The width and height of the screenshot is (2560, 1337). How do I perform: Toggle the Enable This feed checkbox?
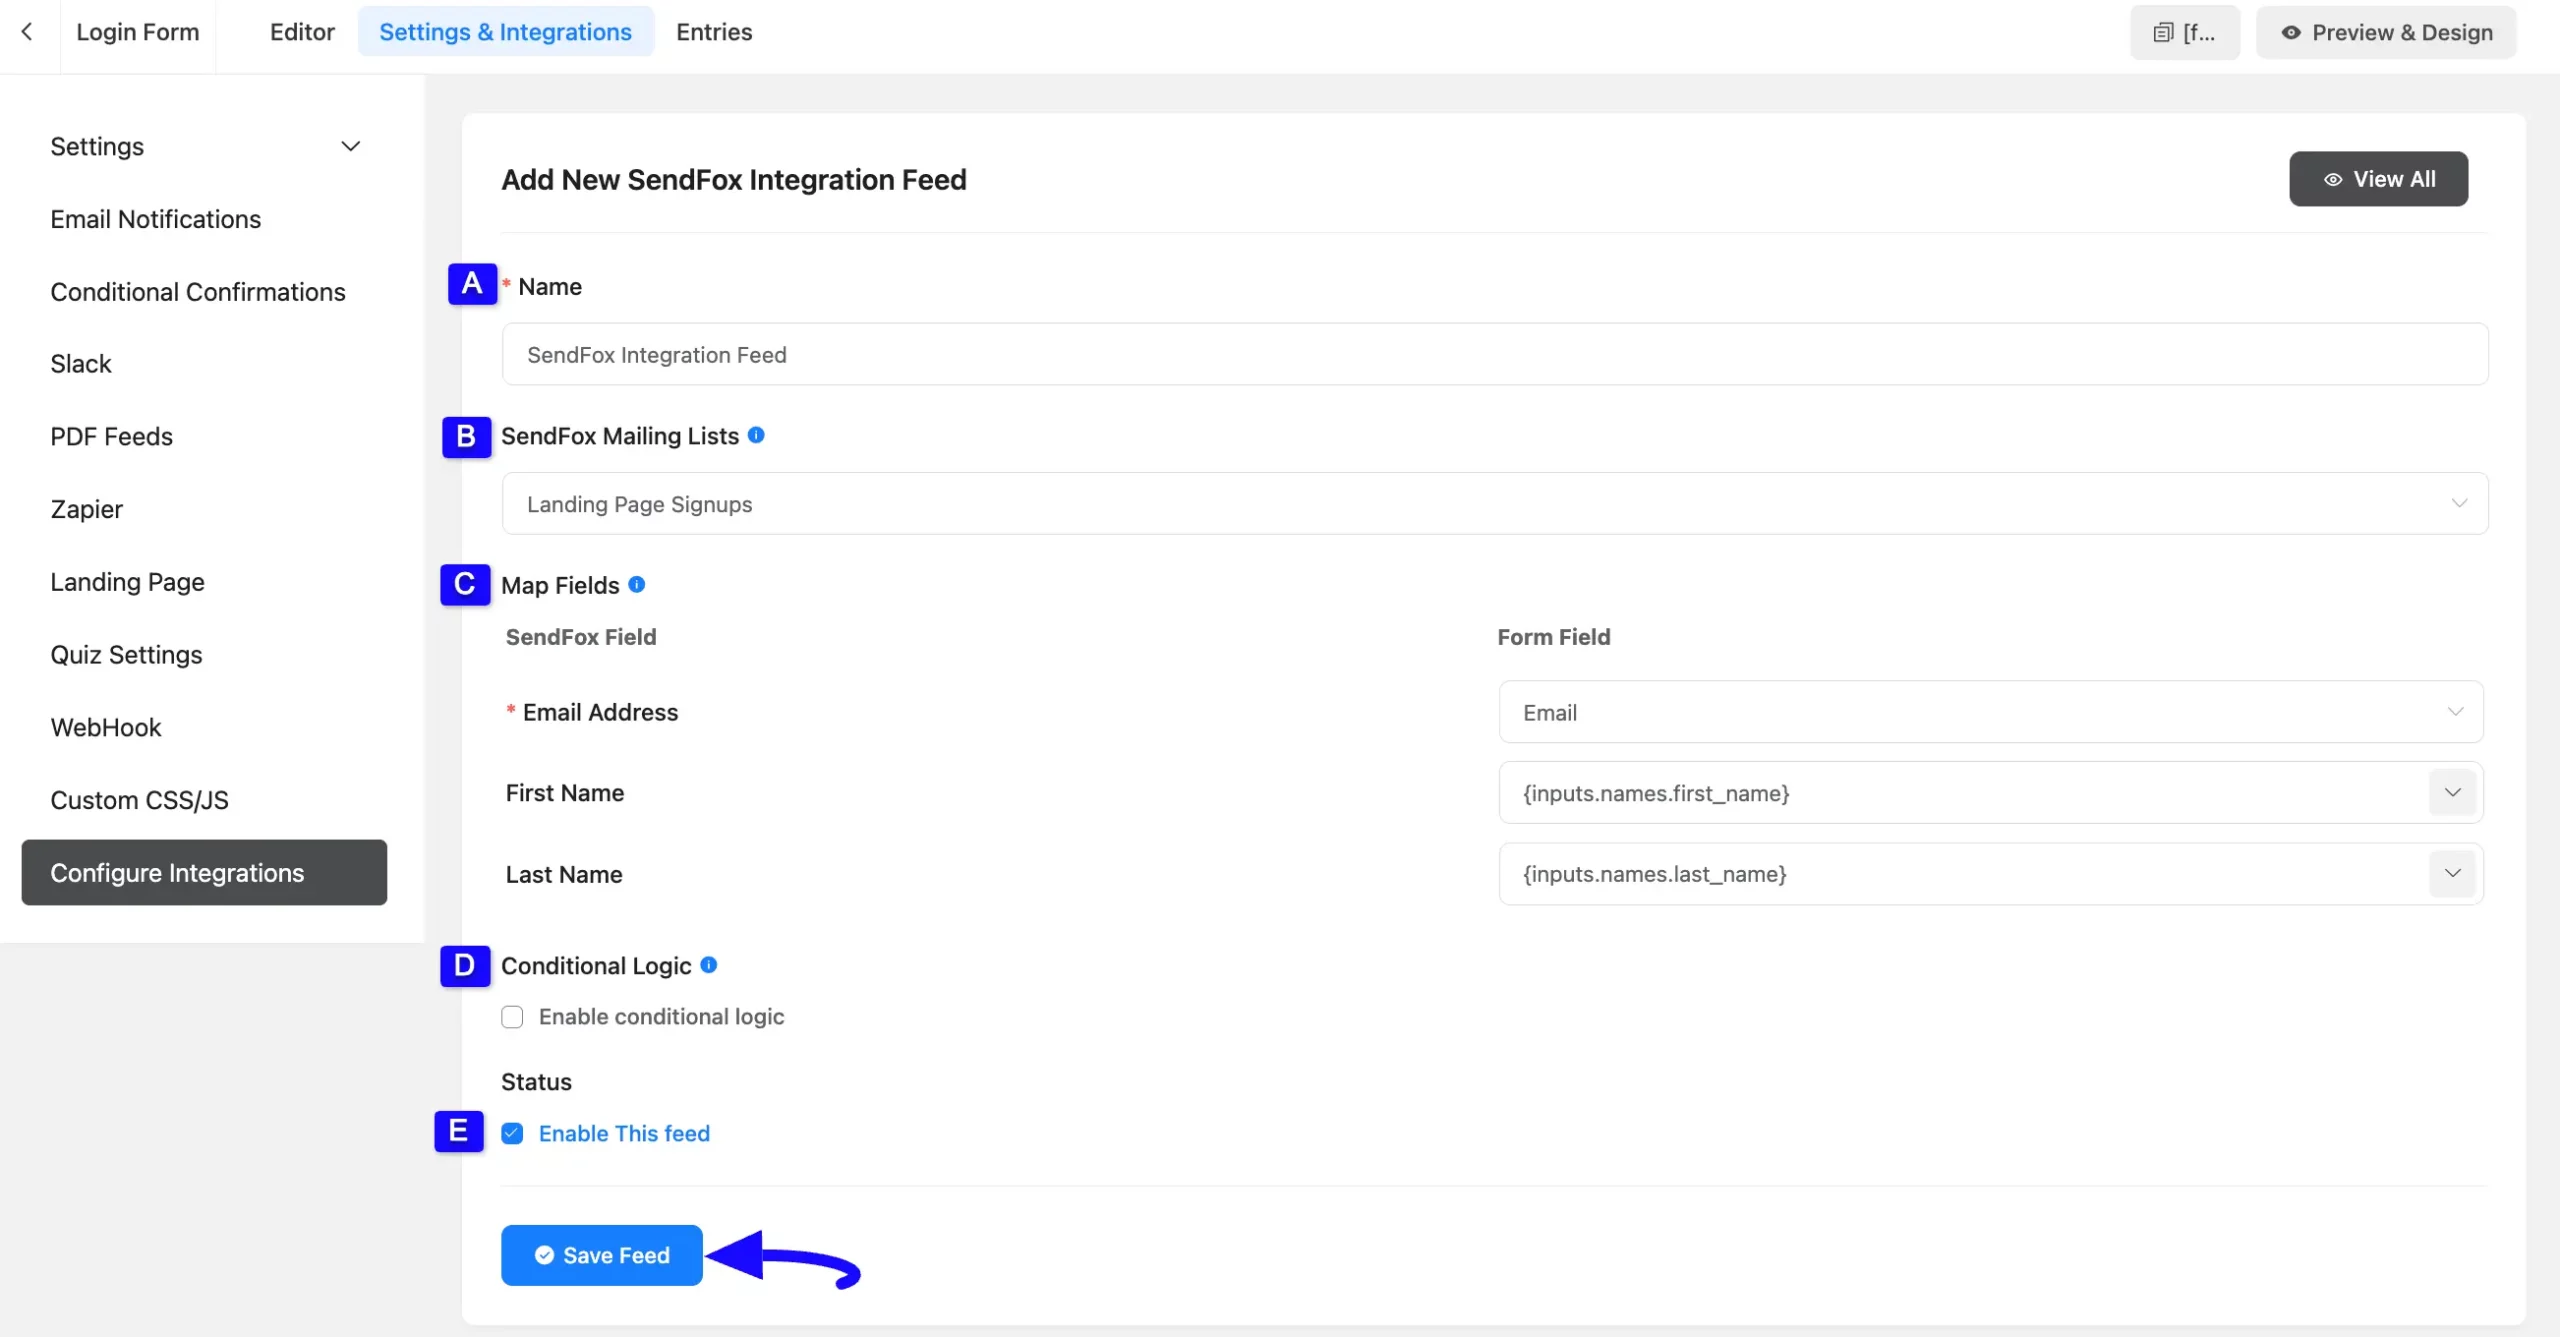[512, 1133]
